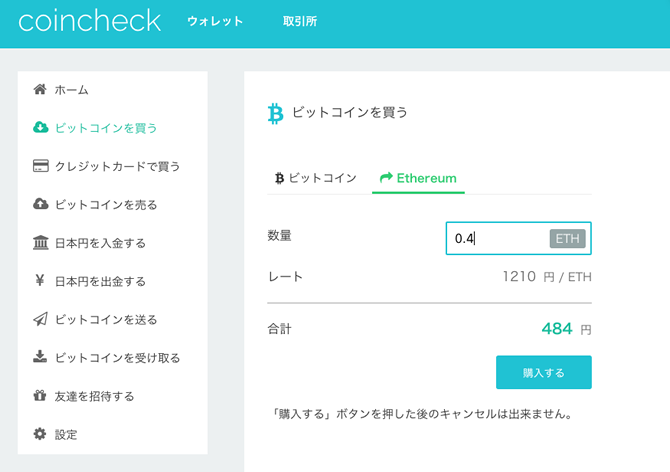Click the bank building deposit icon
This screenshot has height=472, width=670.
tap(41, 242)
